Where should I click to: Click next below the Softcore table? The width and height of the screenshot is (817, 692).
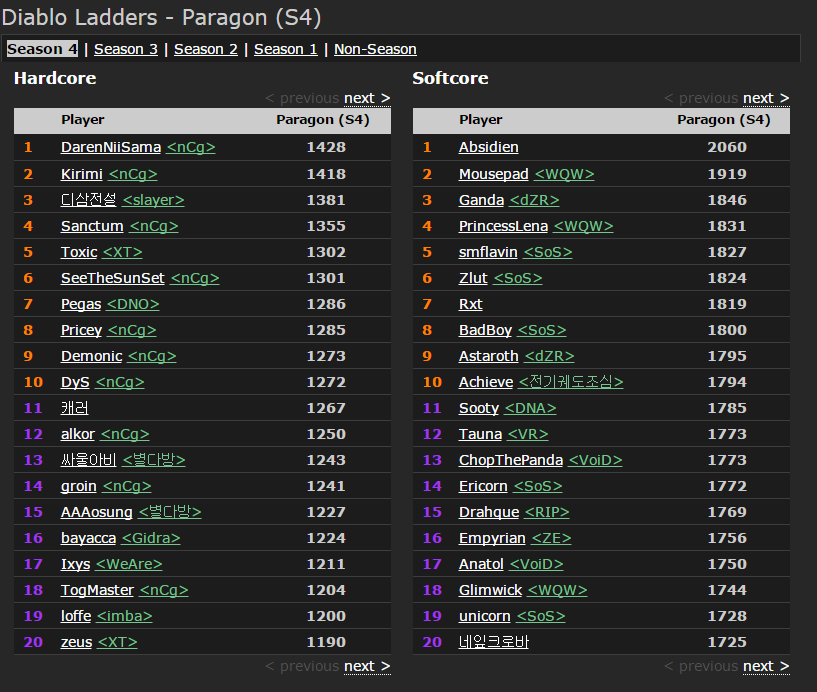[x=766, y=666]
